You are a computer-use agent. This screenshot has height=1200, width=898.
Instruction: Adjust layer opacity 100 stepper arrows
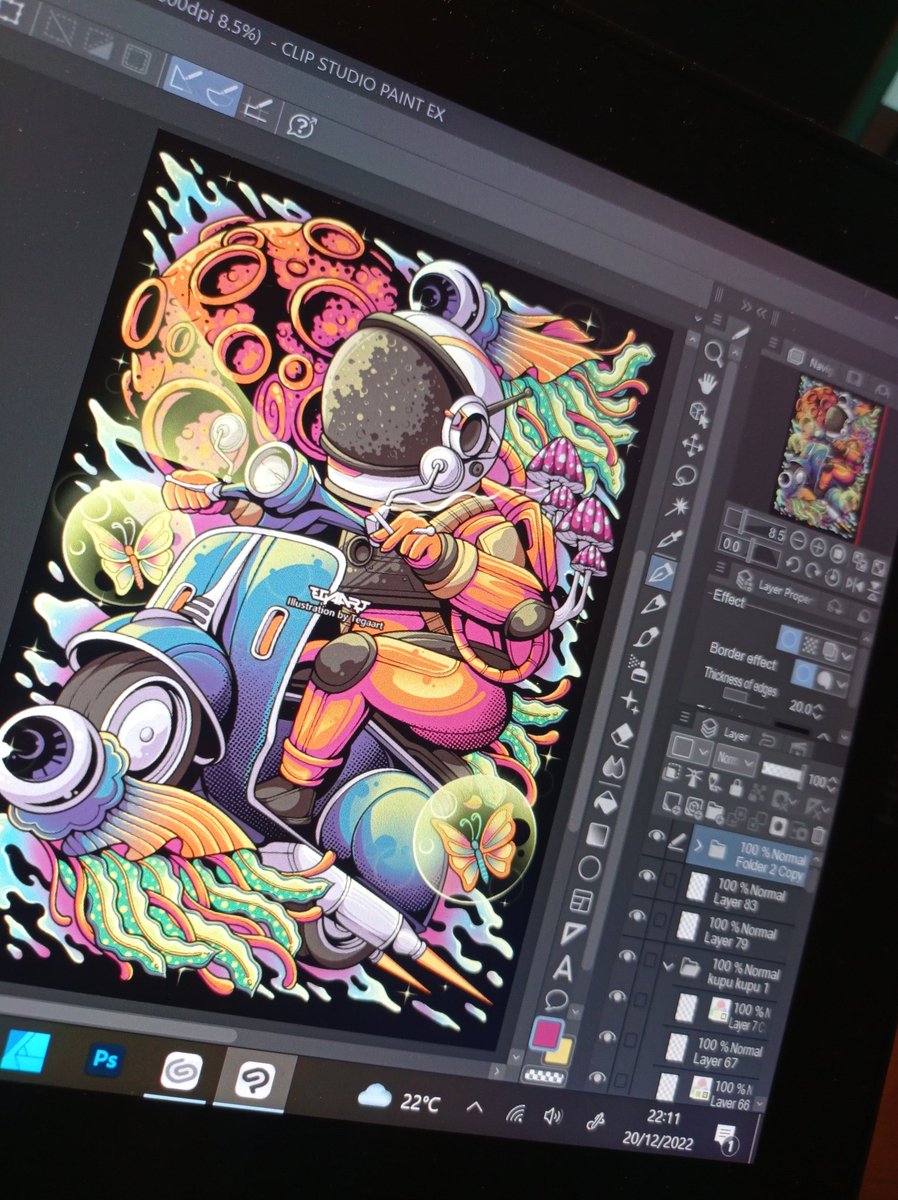(x=833, y=784)
